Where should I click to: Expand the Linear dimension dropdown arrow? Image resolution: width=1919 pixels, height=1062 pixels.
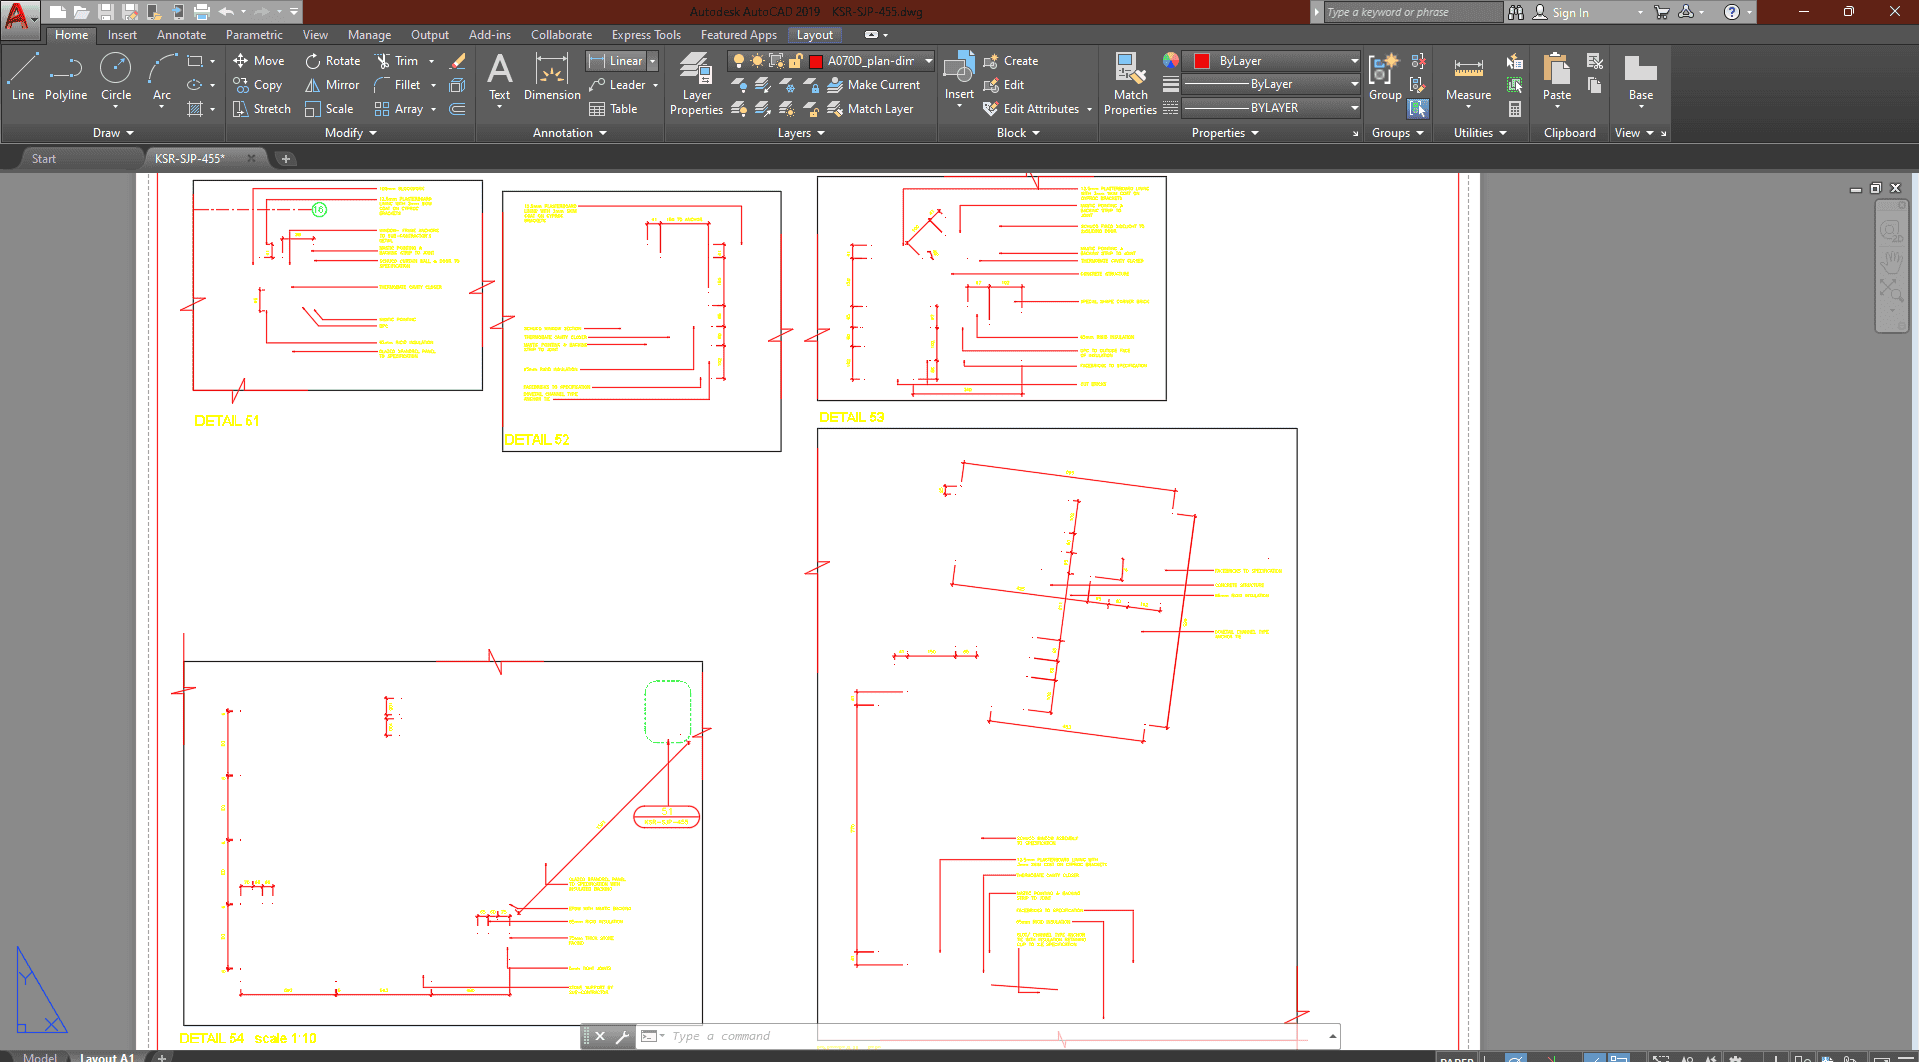pos(653,61)
